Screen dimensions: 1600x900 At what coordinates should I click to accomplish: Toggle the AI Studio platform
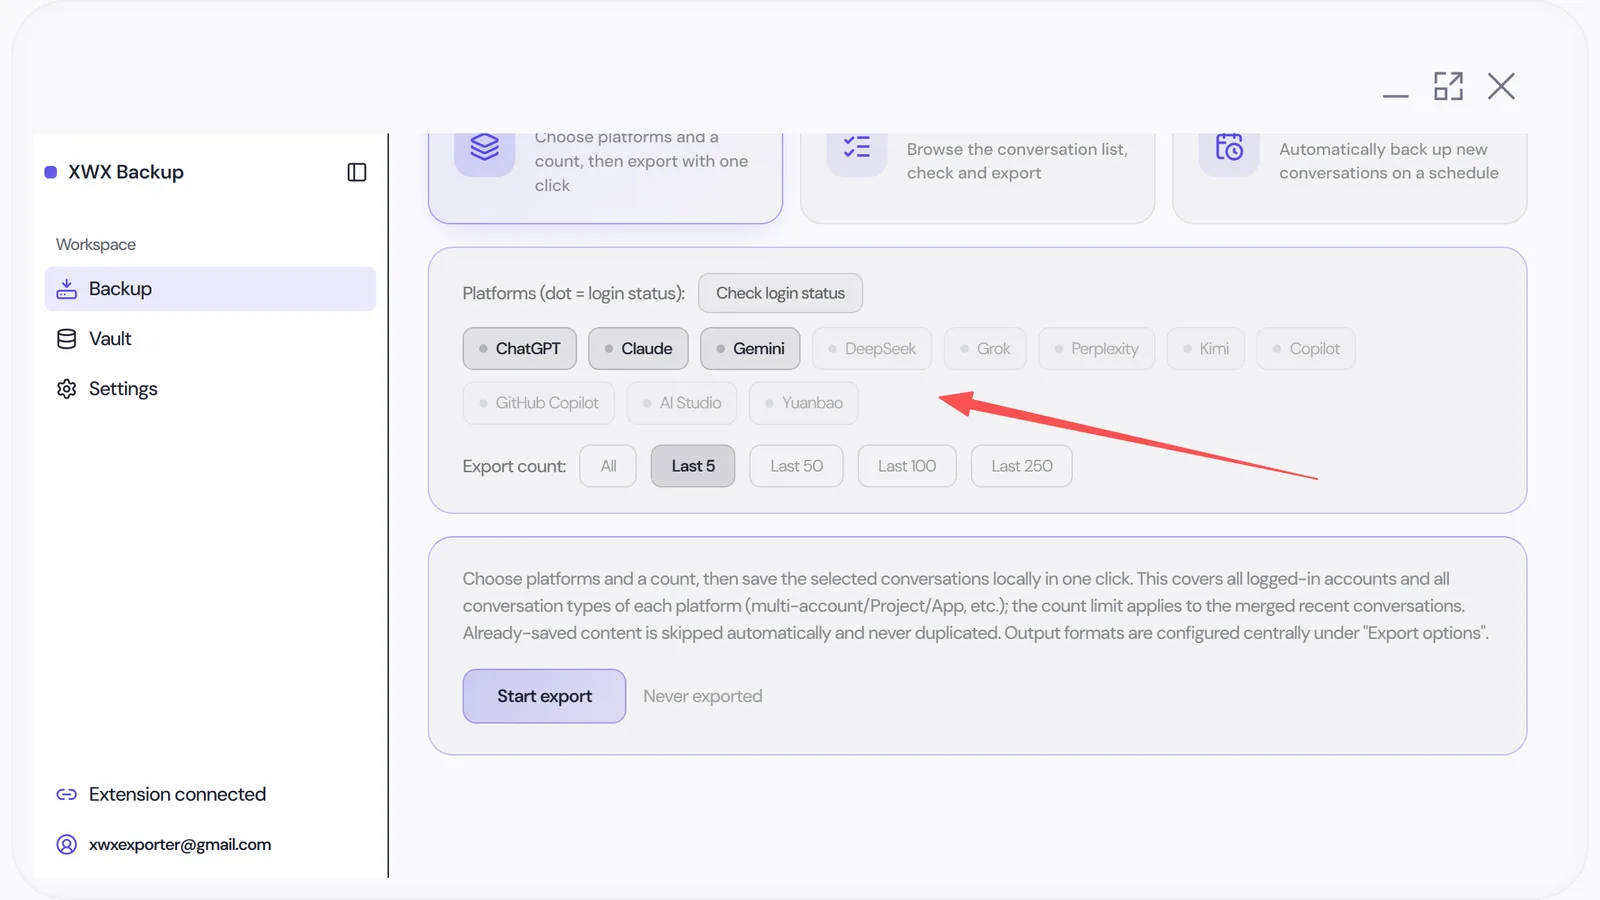(x=682, y=403)
